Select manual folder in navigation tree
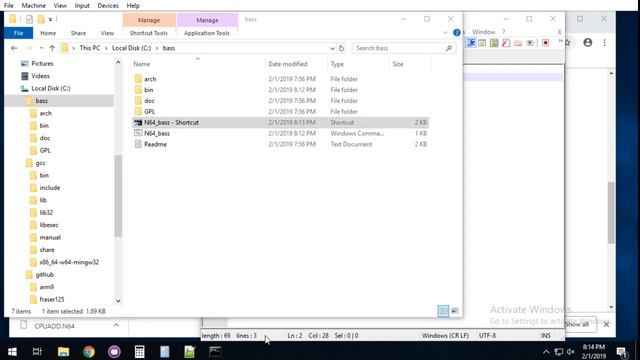The width and height of the screenshot is (640, 360). coord(50,238)
